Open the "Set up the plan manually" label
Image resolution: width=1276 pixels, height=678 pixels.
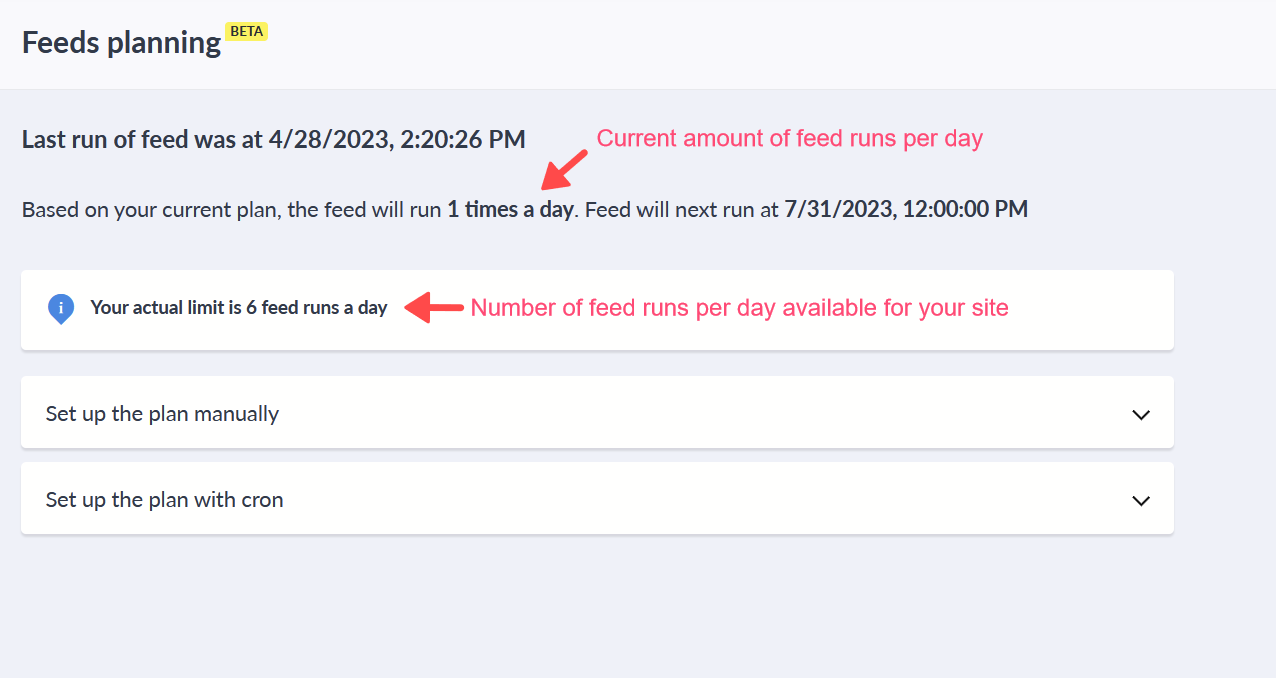[x=162, y=414]
